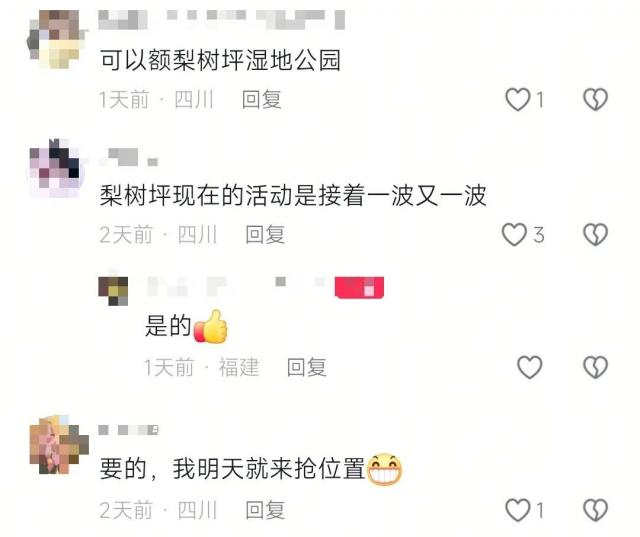Like the 是的 reply from 福建
The image size is (640, 537).
tap(530, 367)
